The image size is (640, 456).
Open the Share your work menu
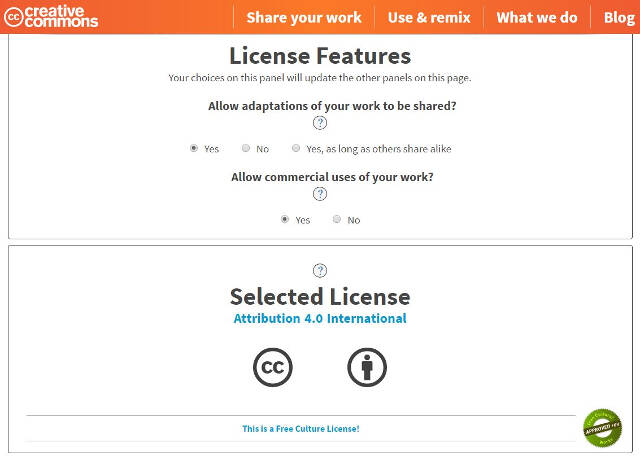[x=304, y=18]
